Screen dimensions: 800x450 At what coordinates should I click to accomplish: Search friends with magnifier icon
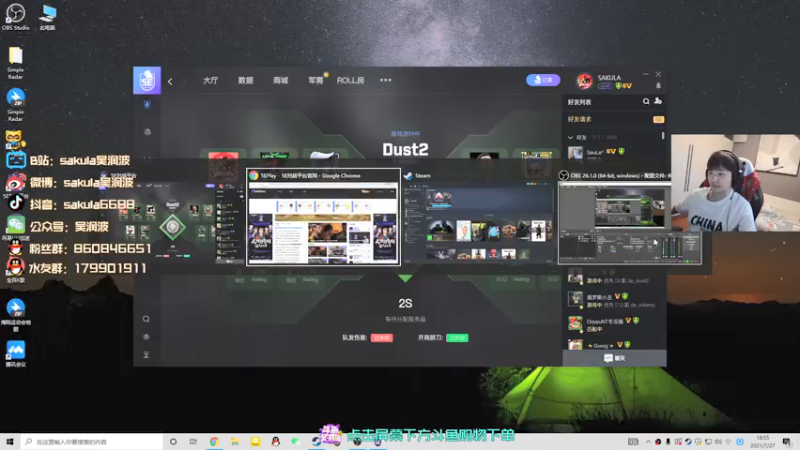click(646, 102)
